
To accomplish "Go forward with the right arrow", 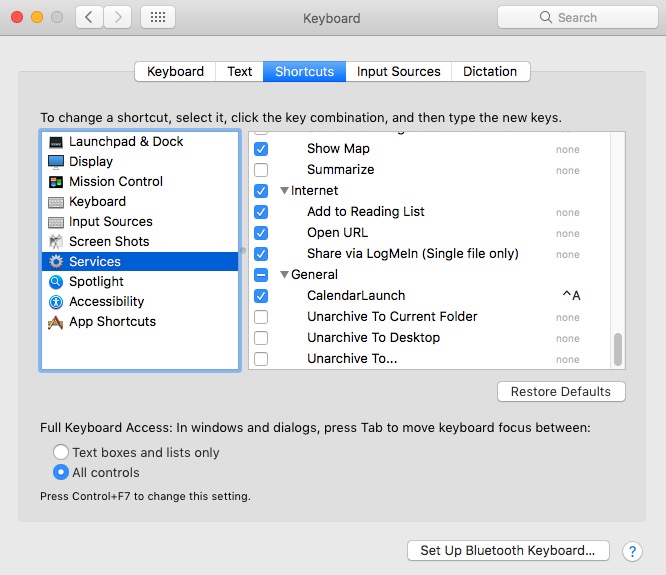I will point(118,17).
